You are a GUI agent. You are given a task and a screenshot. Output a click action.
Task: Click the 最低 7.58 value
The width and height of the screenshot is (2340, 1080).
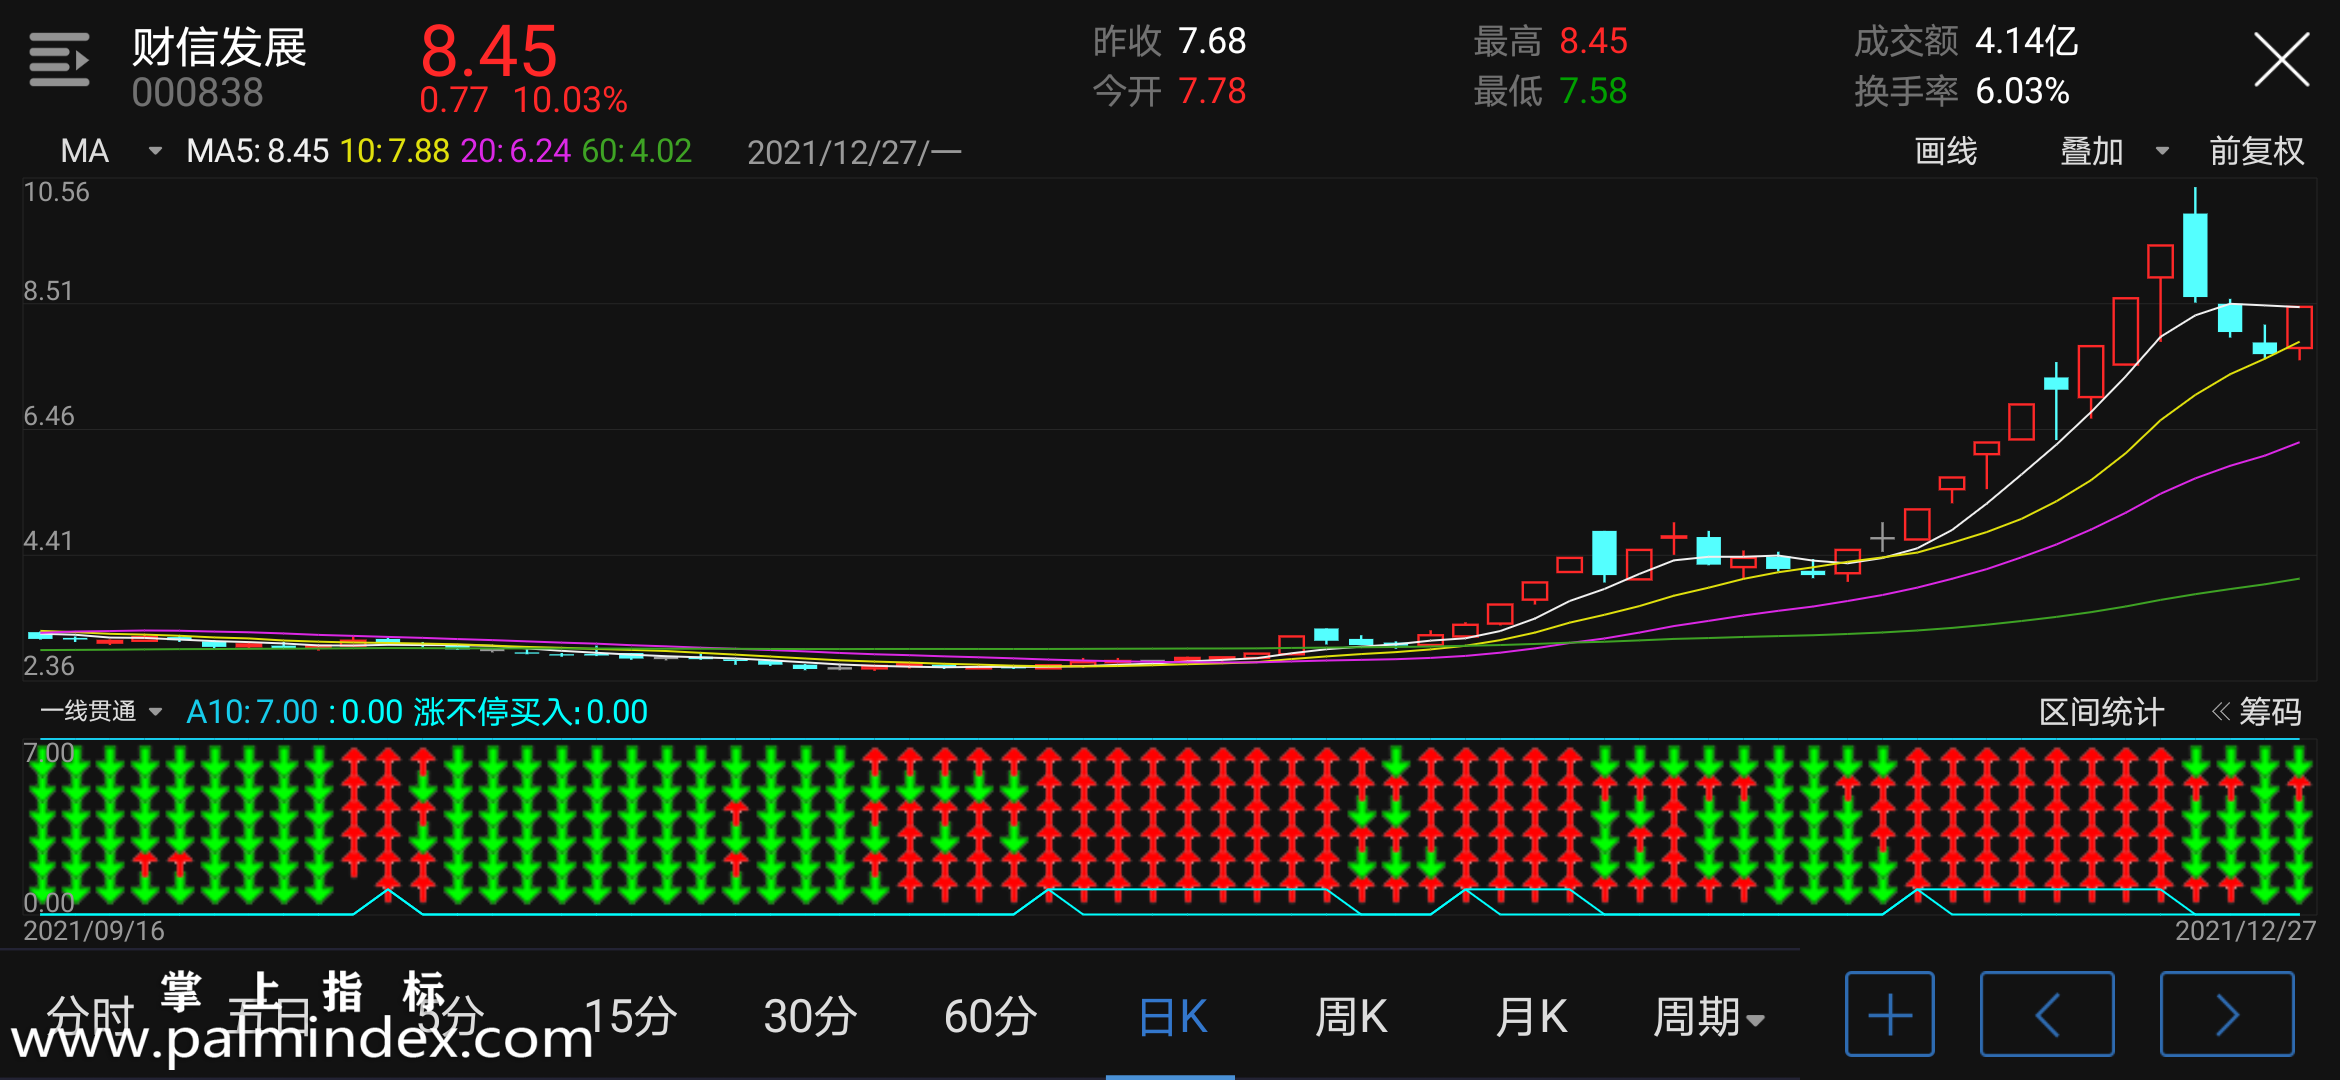point(1593,91)
